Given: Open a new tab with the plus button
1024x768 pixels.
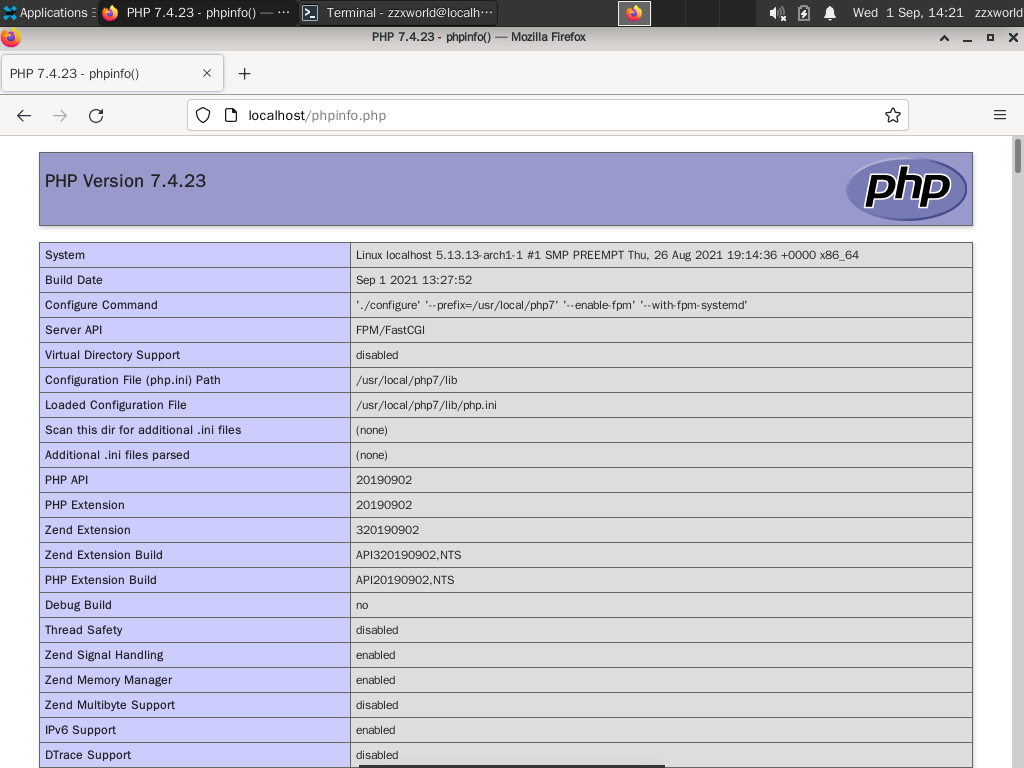Looking at the screenshot, I should pos(244,72).
